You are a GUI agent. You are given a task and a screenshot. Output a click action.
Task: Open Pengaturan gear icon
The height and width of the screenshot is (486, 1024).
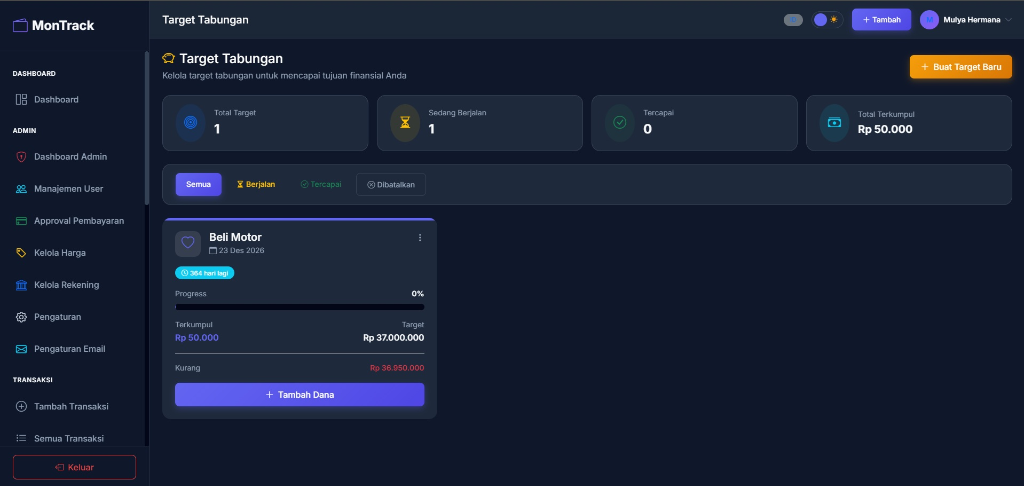pos(21,317)
